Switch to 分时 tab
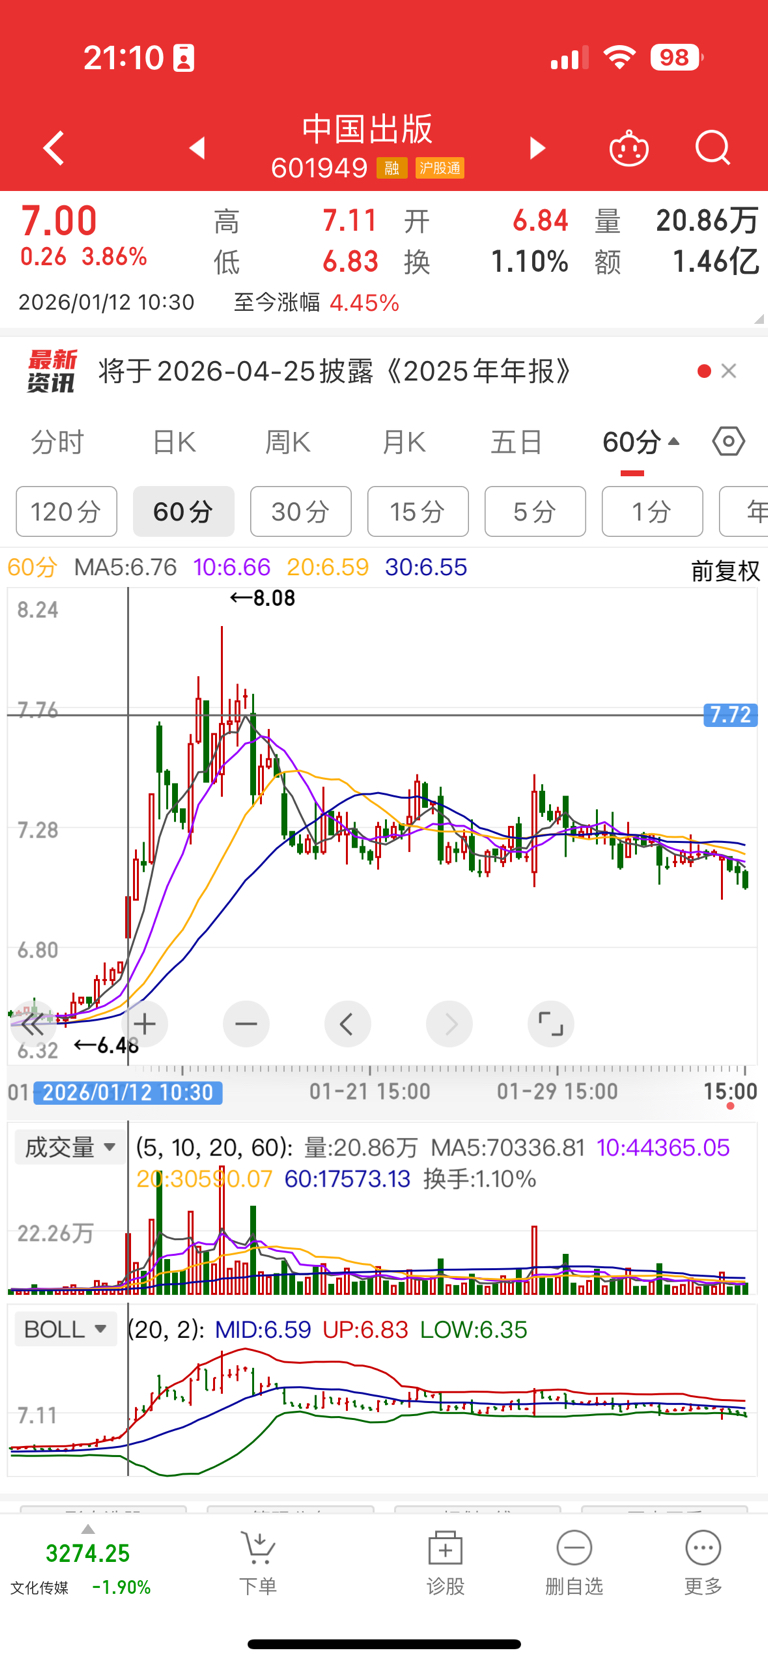Viewport: 769px width, 1665px height. tap(57, 442)
